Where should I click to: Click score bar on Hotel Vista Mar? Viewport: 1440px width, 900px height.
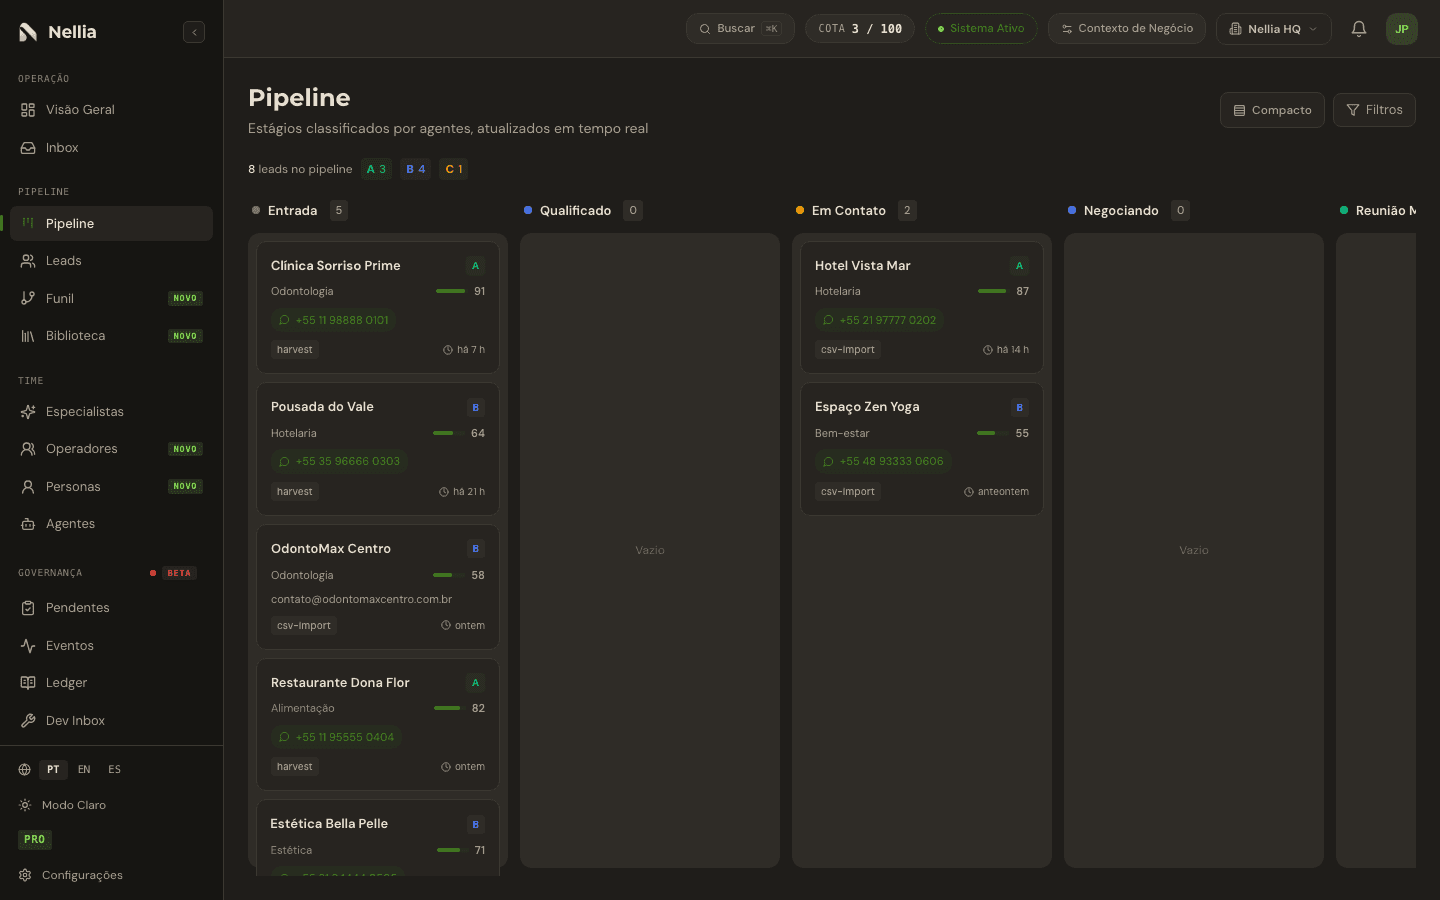[992, 292]
